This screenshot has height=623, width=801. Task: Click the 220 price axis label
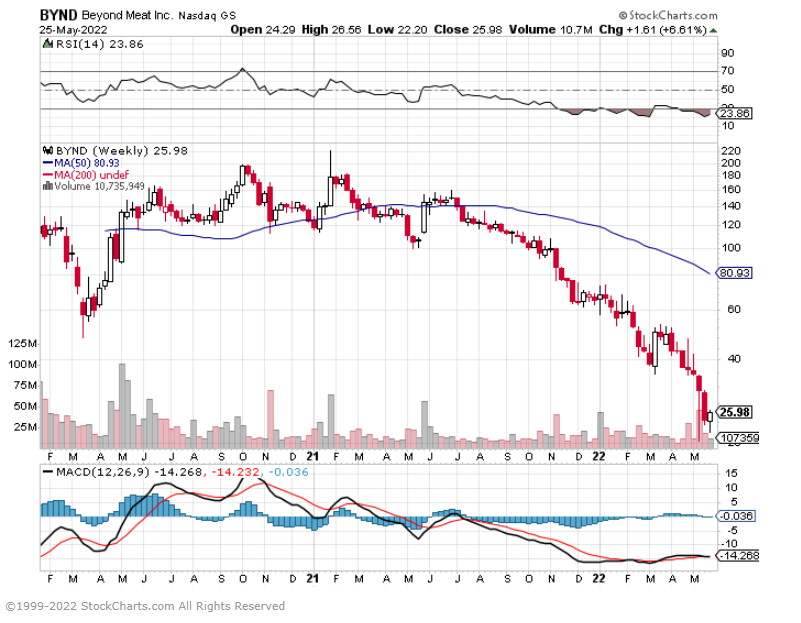coord(731,151)
